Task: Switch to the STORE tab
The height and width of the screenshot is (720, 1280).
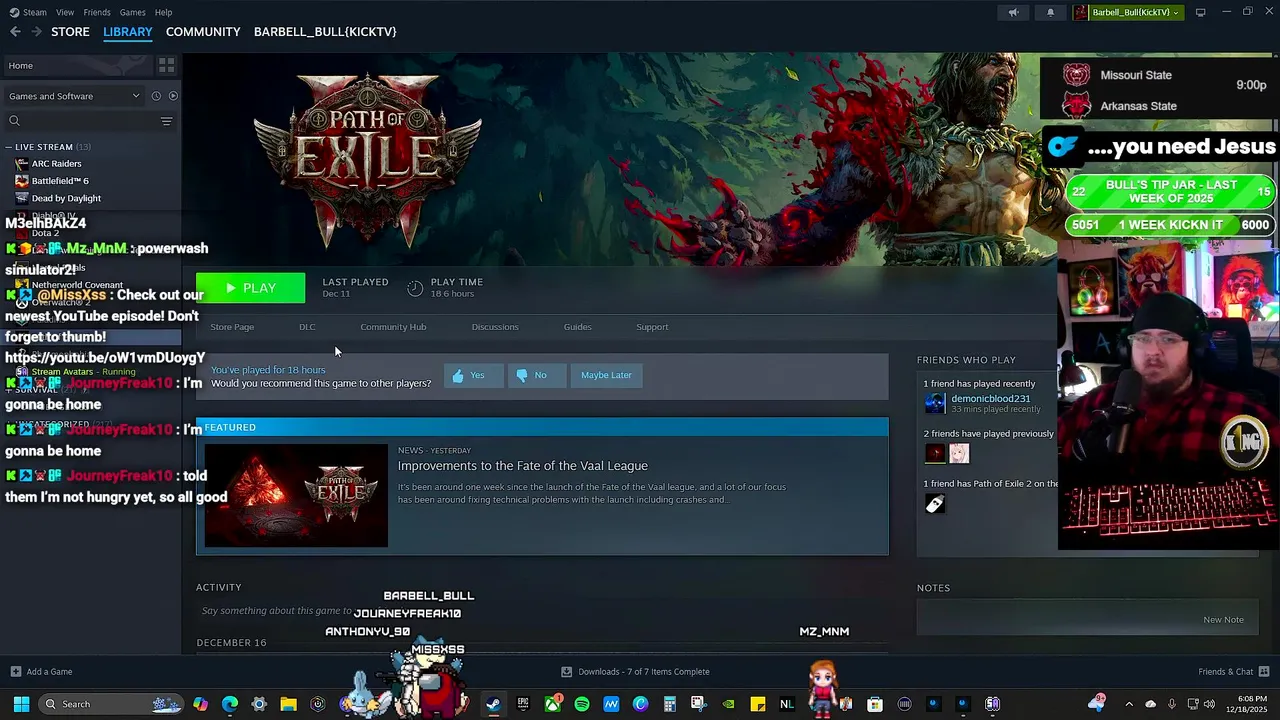Action: click(70, 32)
